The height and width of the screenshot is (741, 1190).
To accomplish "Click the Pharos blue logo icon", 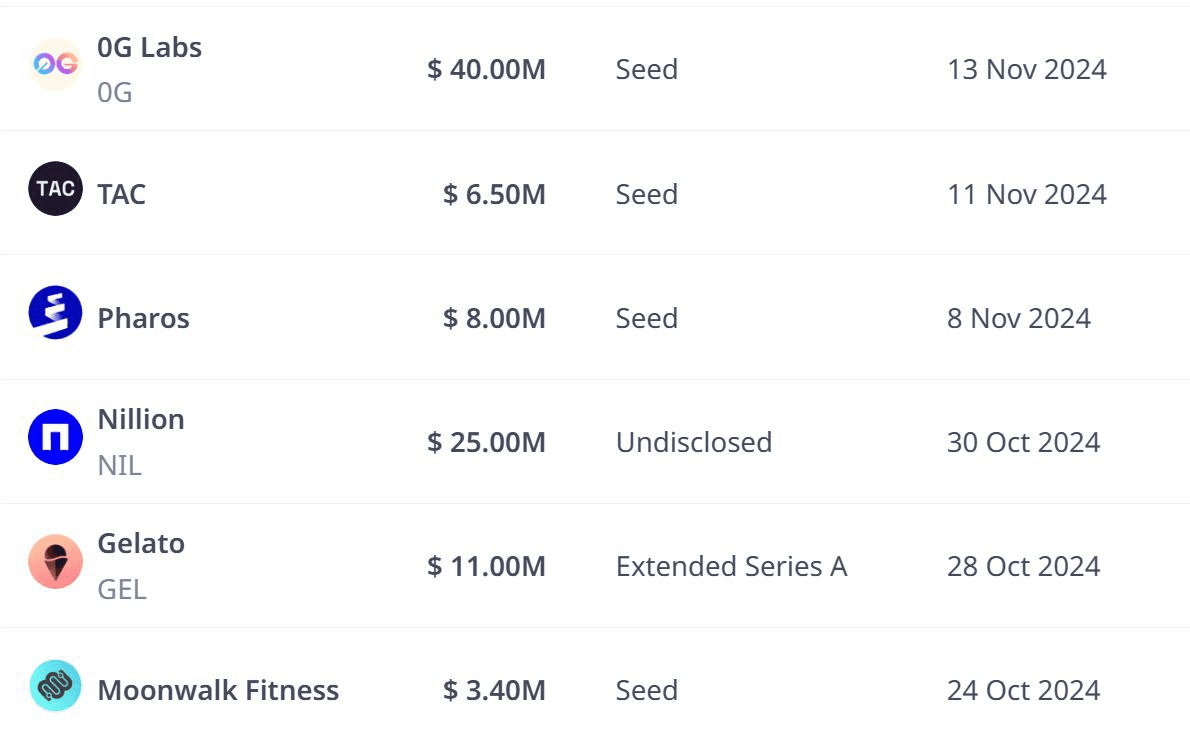I will pyautogui.click(x=55, y=313).
